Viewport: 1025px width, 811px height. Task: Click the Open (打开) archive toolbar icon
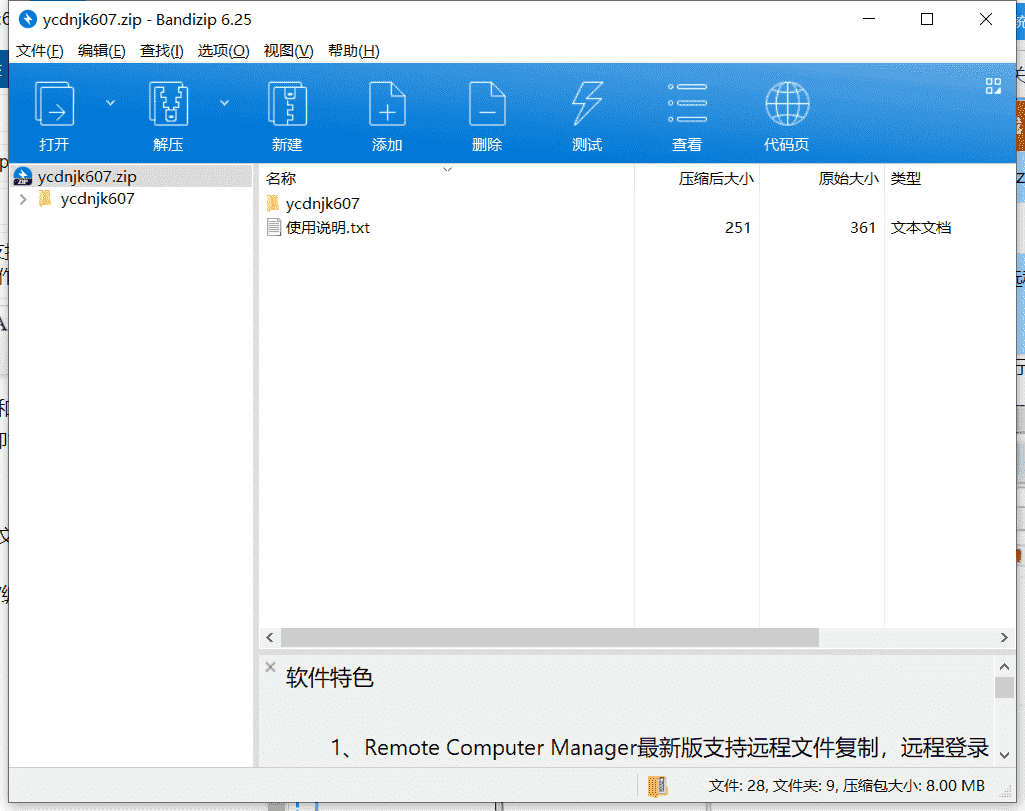(x=54, y=105)
